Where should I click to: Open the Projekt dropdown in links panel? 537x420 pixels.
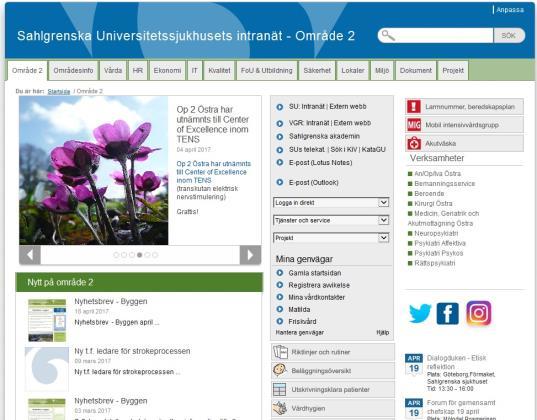[x=331, y=238]
